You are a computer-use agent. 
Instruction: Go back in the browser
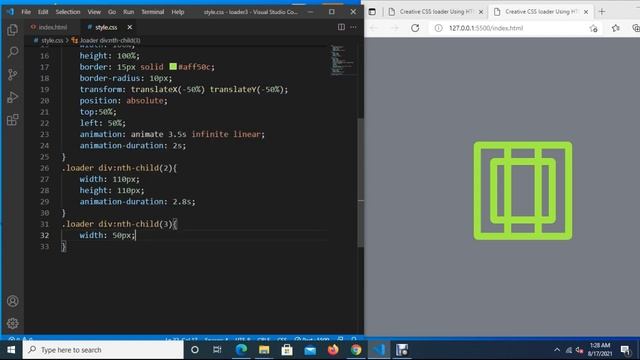point(373,28)
